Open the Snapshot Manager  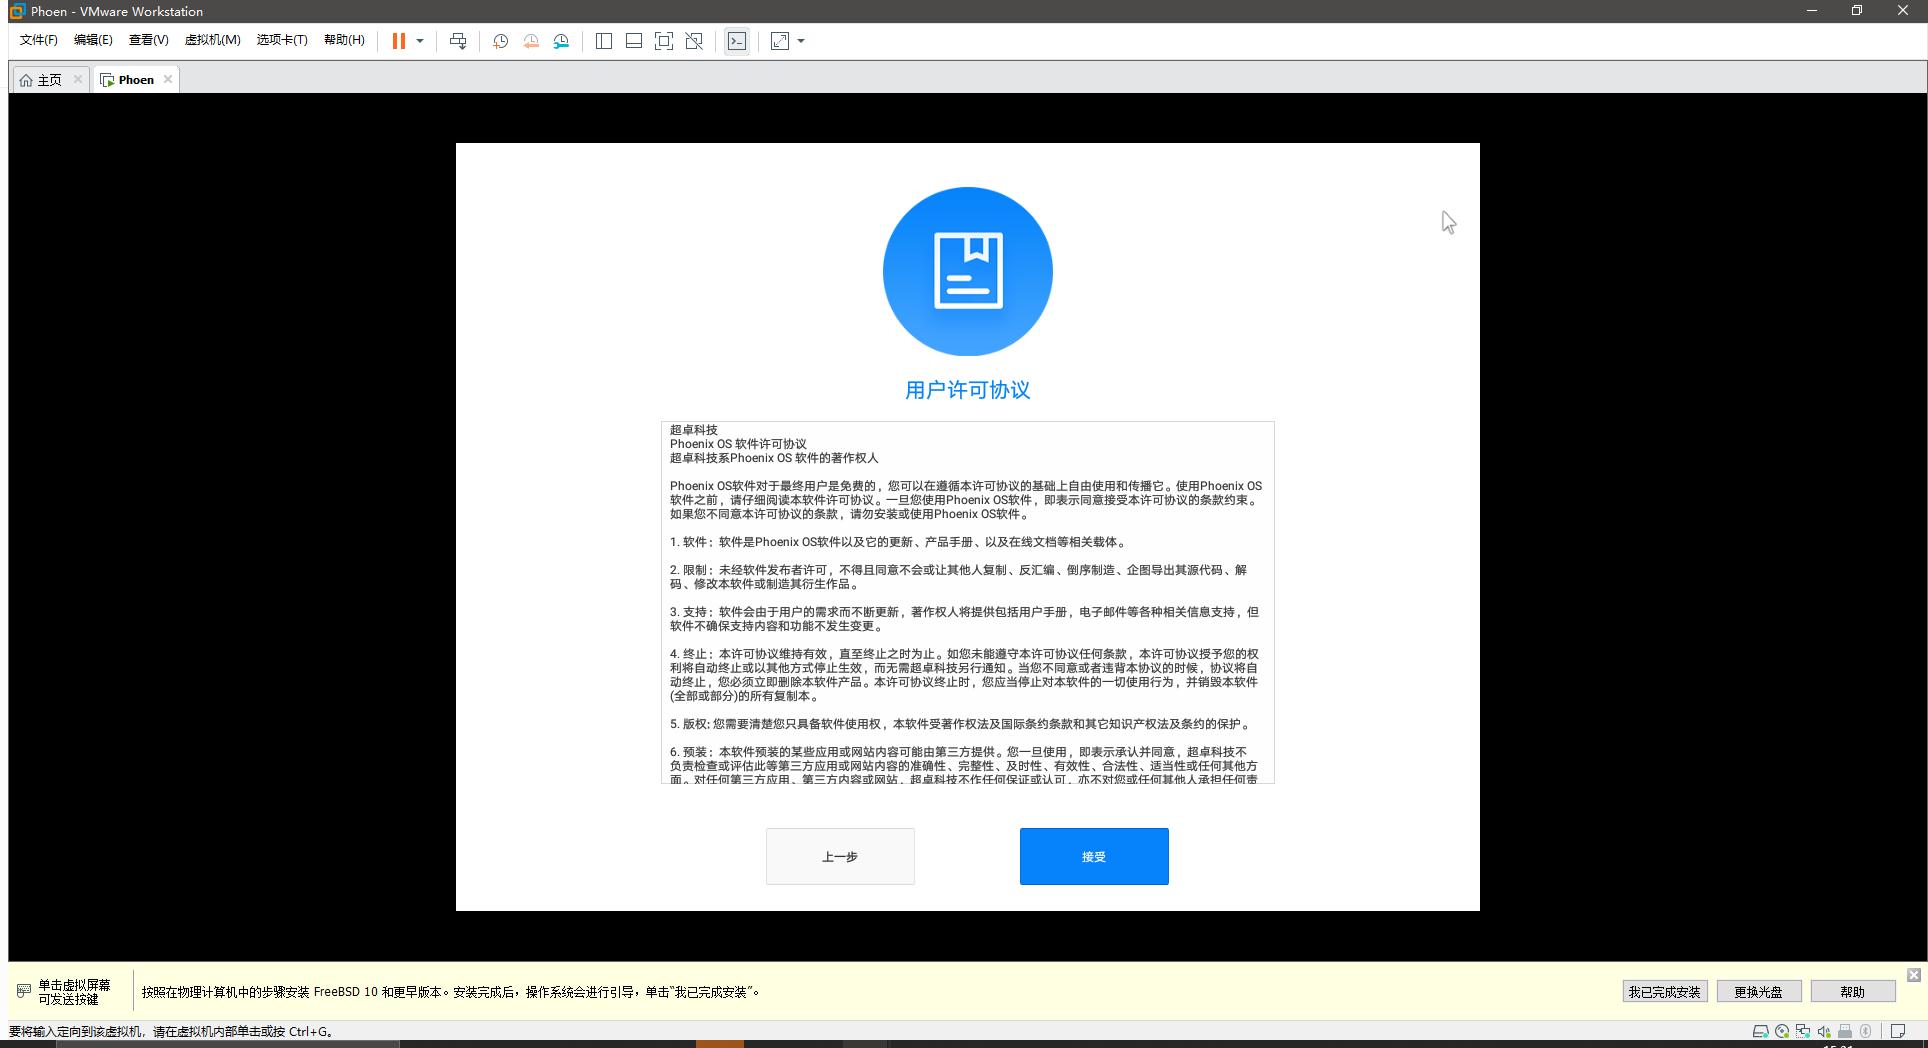tap(561, 41)
